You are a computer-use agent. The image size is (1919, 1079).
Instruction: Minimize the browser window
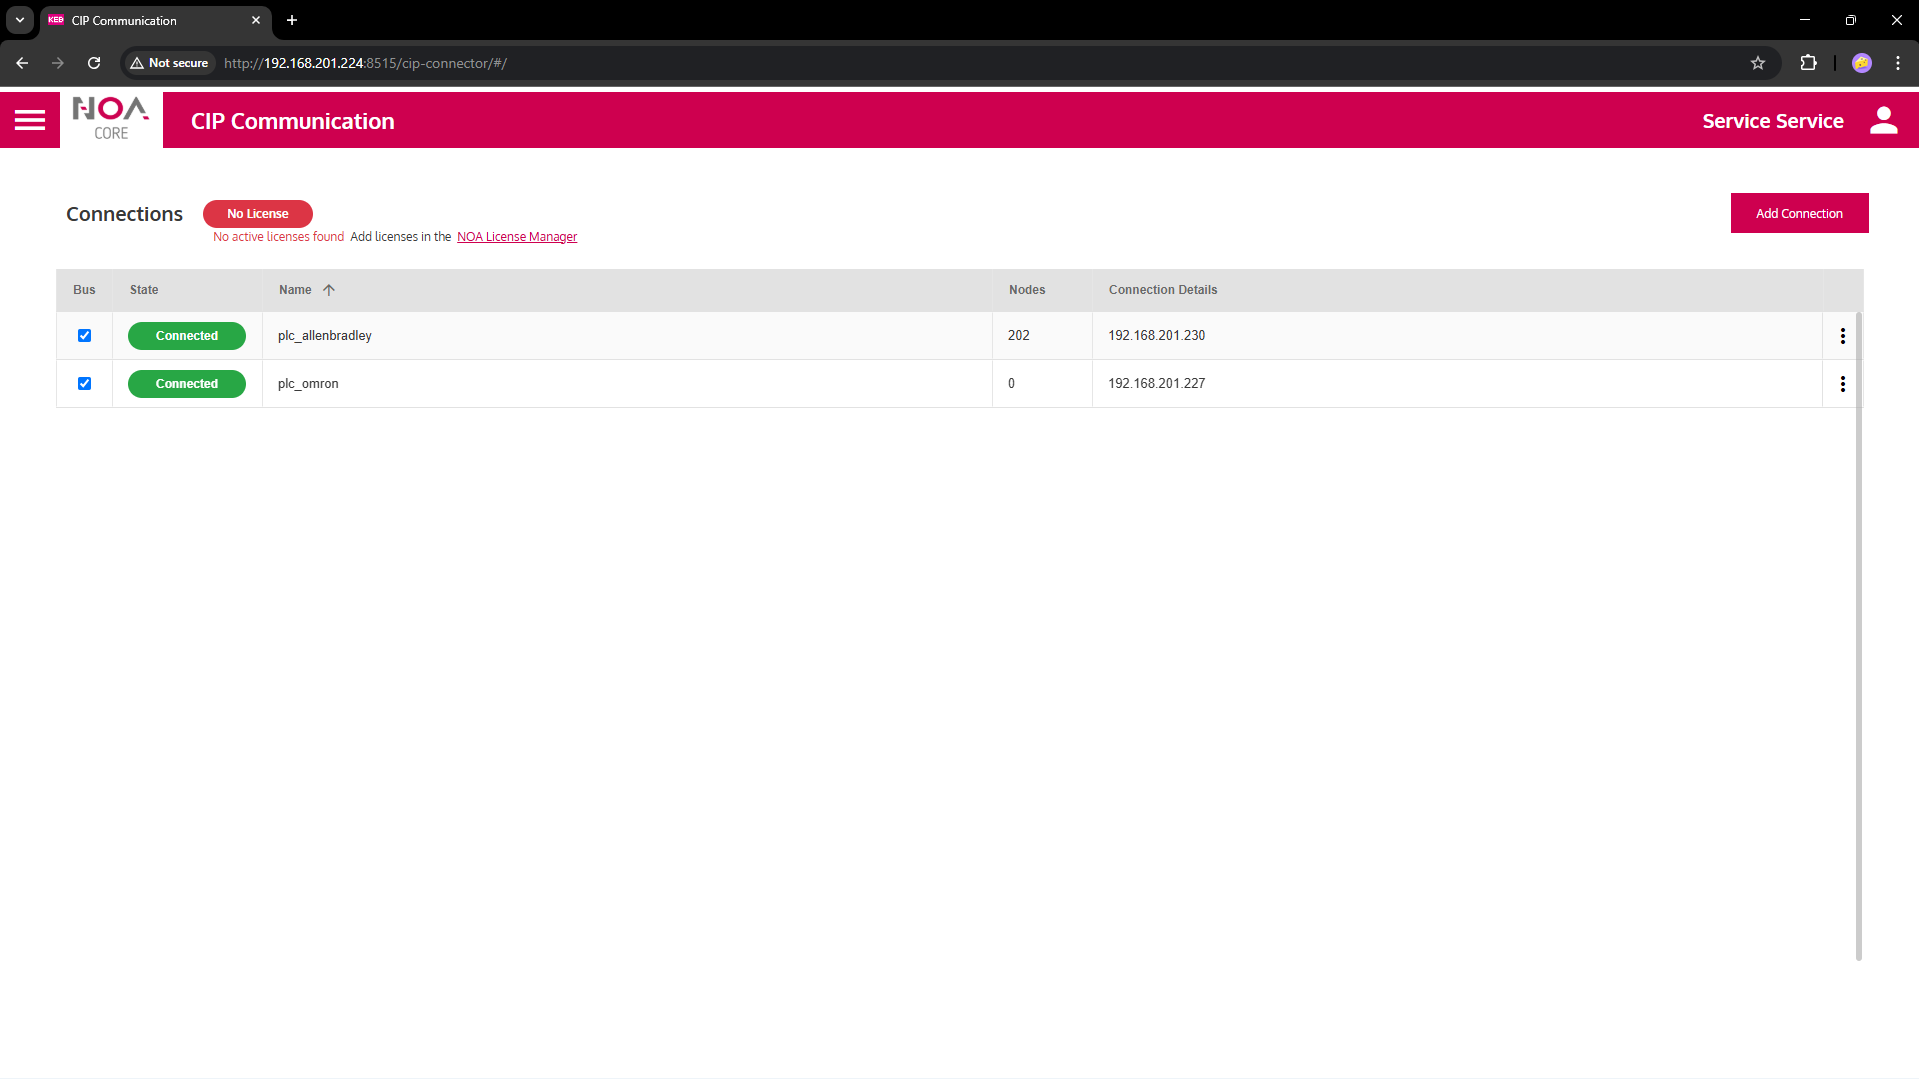[1804, 20]
